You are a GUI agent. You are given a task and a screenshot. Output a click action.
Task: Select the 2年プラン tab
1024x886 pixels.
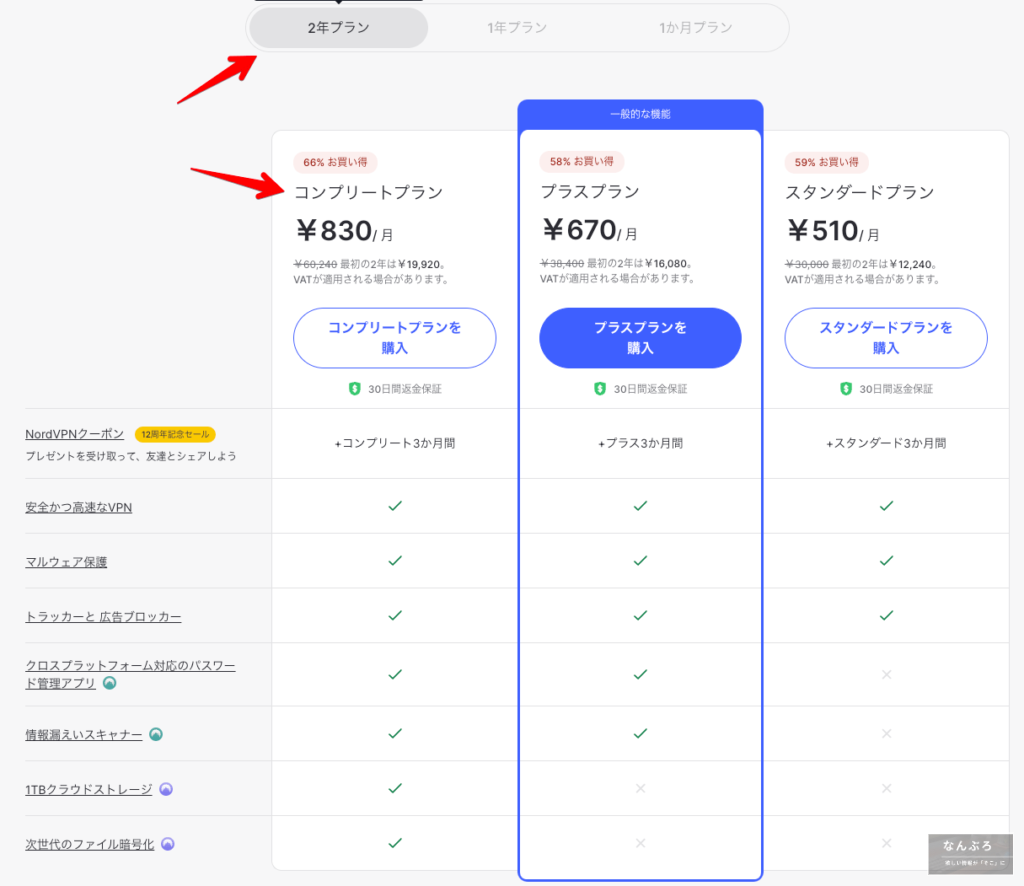click(x=338, y=28)
